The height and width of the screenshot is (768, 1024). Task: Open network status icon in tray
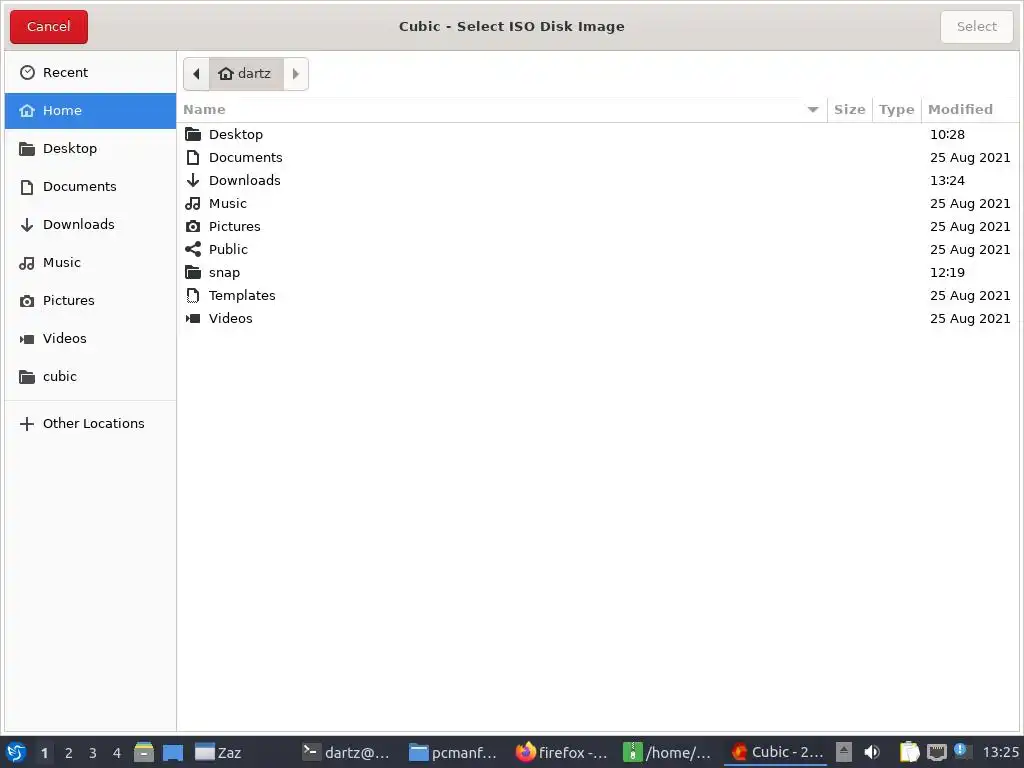click(936, 752)
